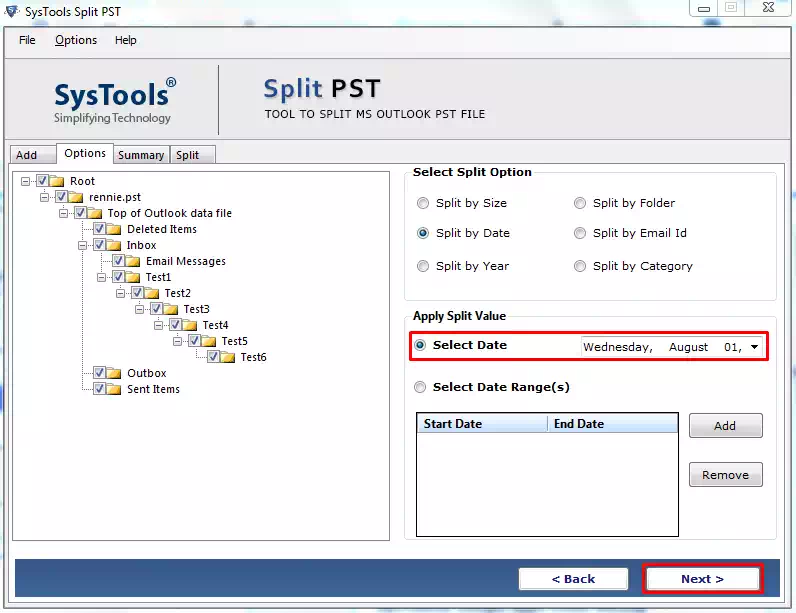Open the Options menu
The height and width of the screenshot is (613, 796).
click(x=76, y=40)
